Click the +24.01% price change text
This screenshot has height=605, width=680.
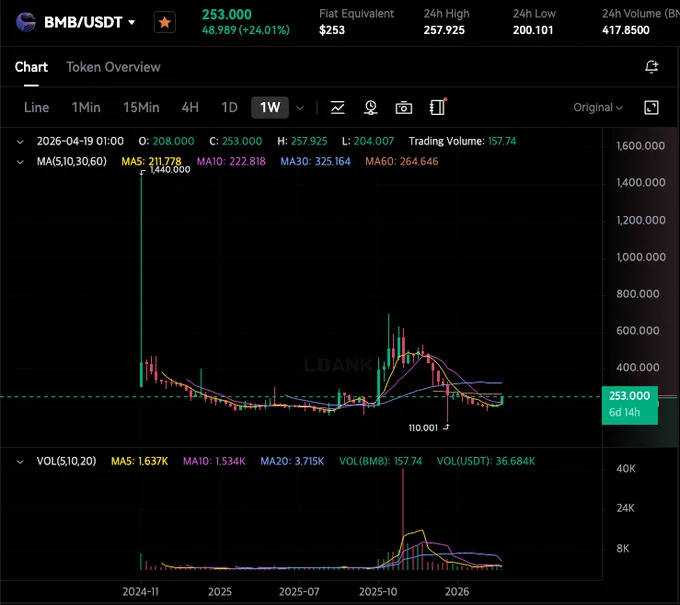coord(265,30)
